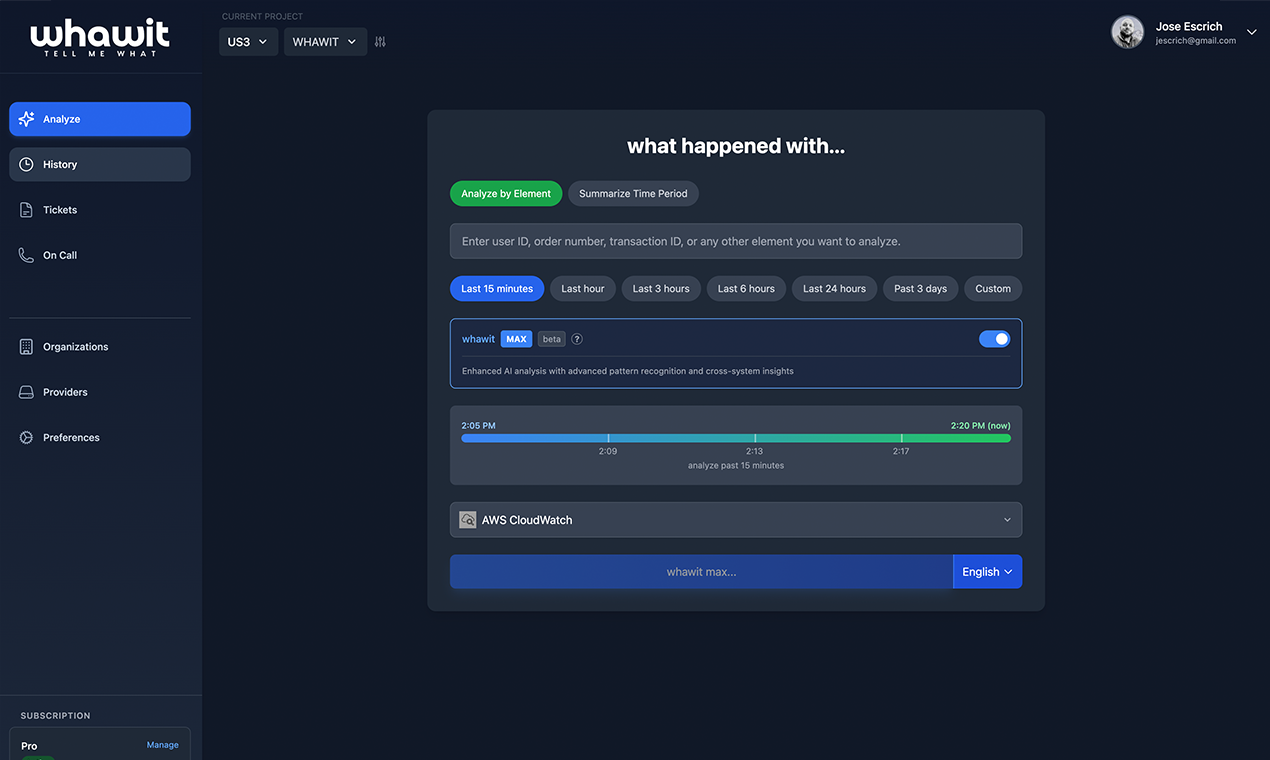The width and height of the screenshot is (1270, 760).
Task: Choose the Last 3 hours range
Action: click(661, 289)
